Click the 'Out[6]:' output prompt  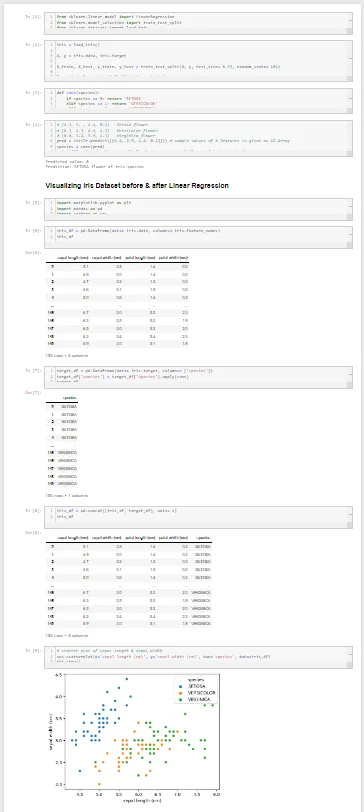click(33, 252)
